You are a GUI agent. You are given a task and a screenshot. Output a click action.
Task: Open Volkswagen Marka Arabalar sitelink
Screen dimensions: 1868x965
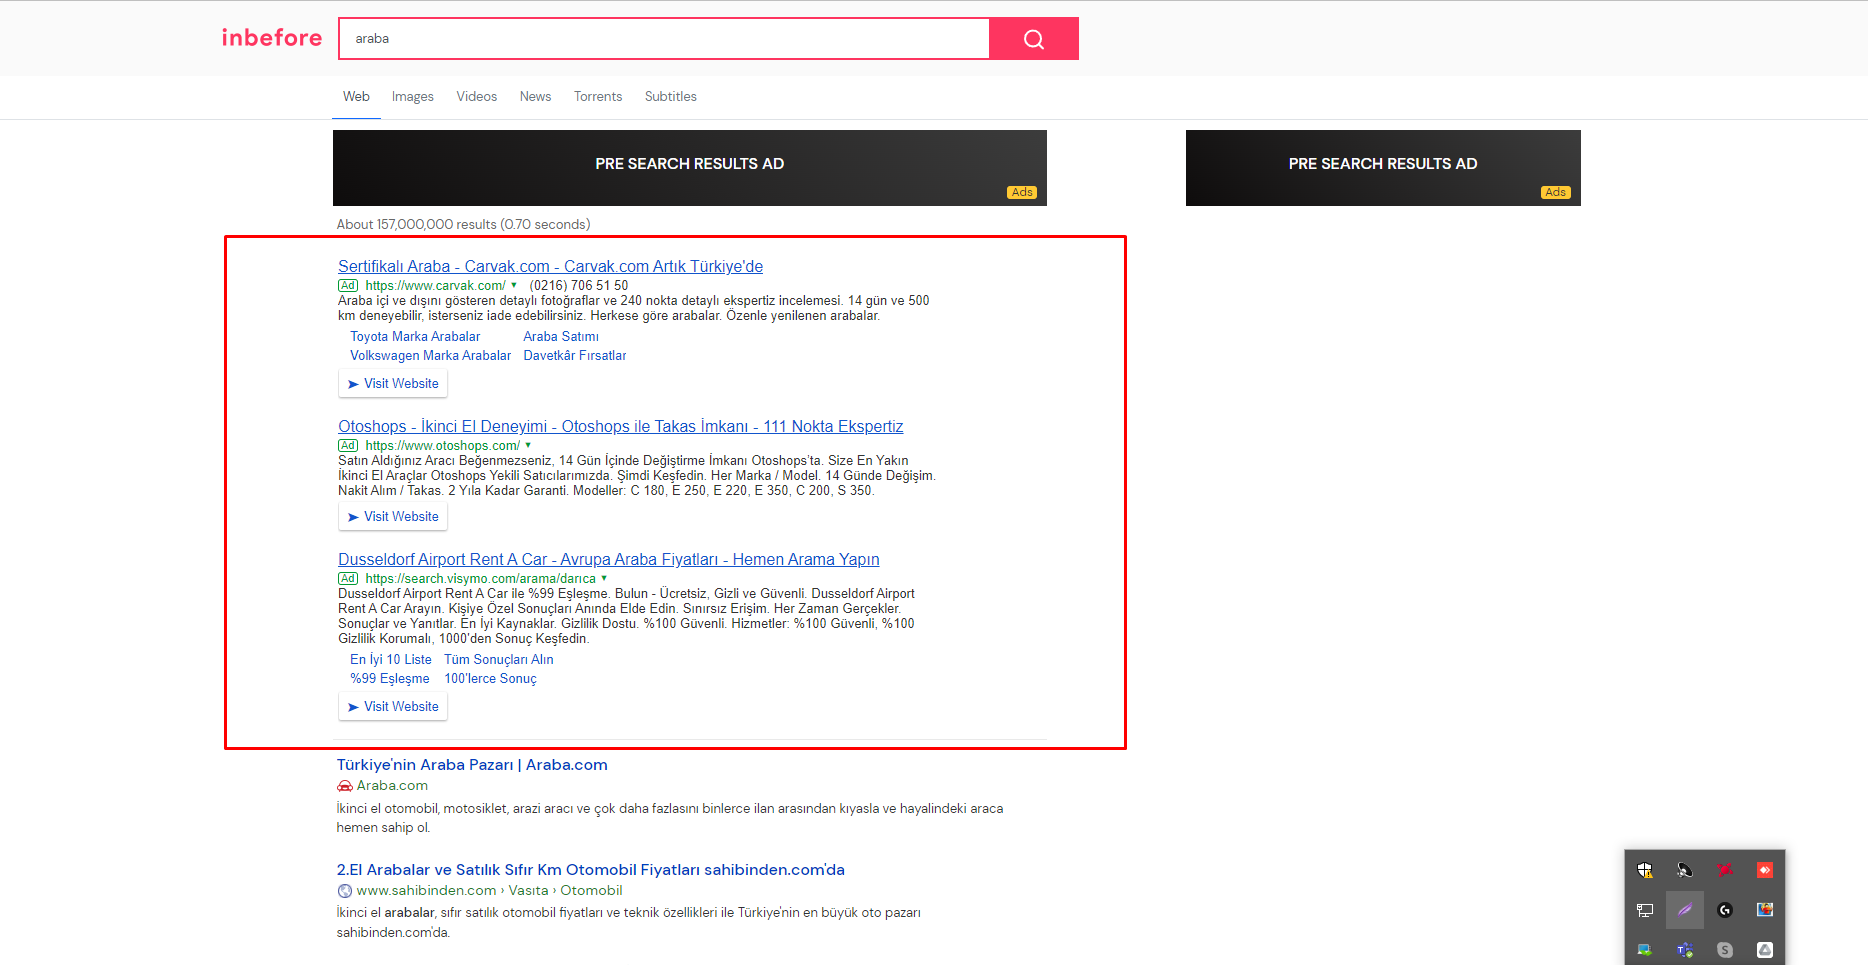click(430, 356)
